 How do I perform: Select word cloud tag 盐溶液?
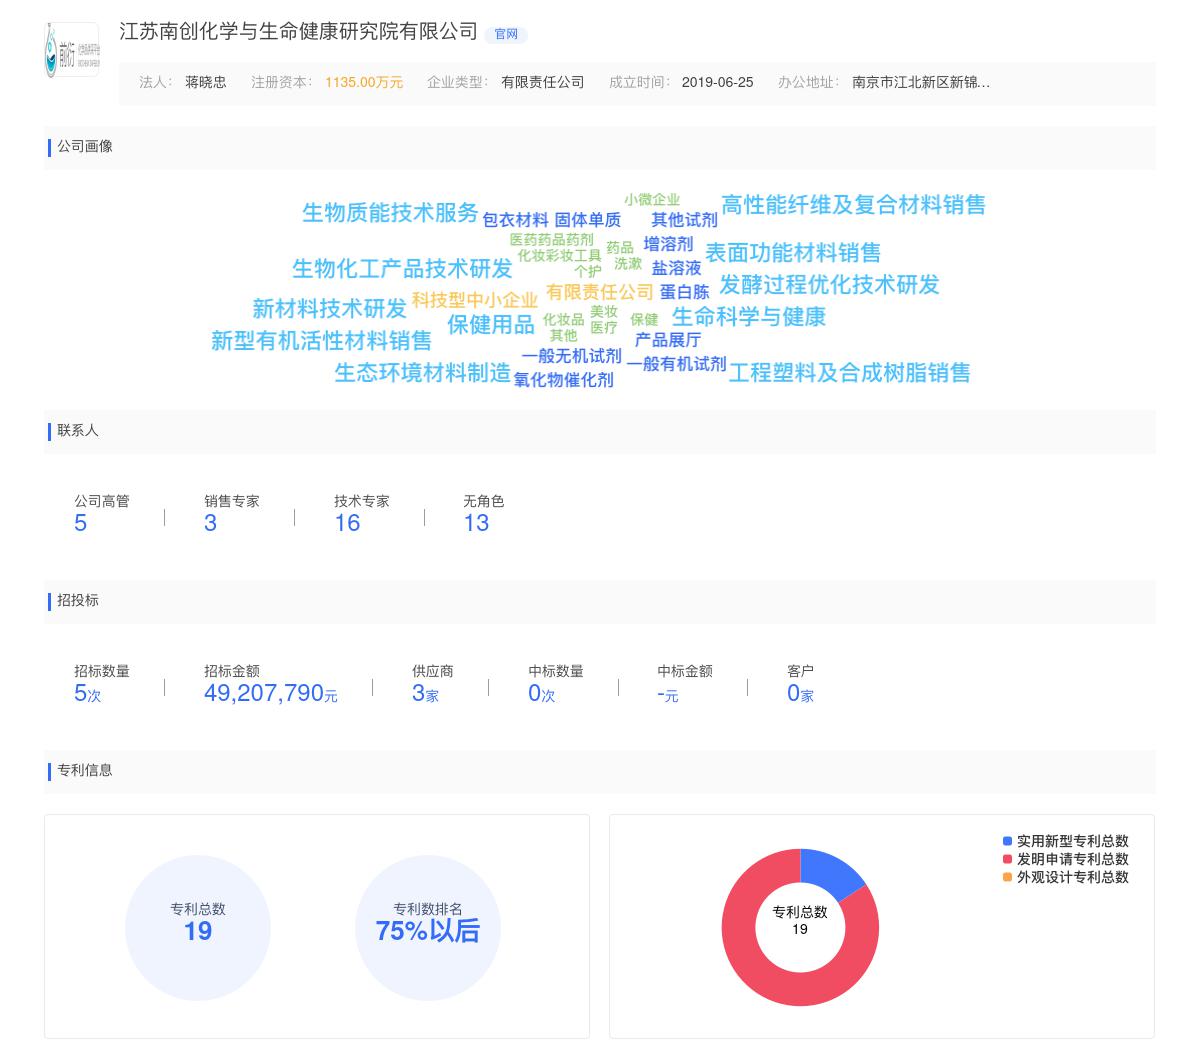(676, 268)
